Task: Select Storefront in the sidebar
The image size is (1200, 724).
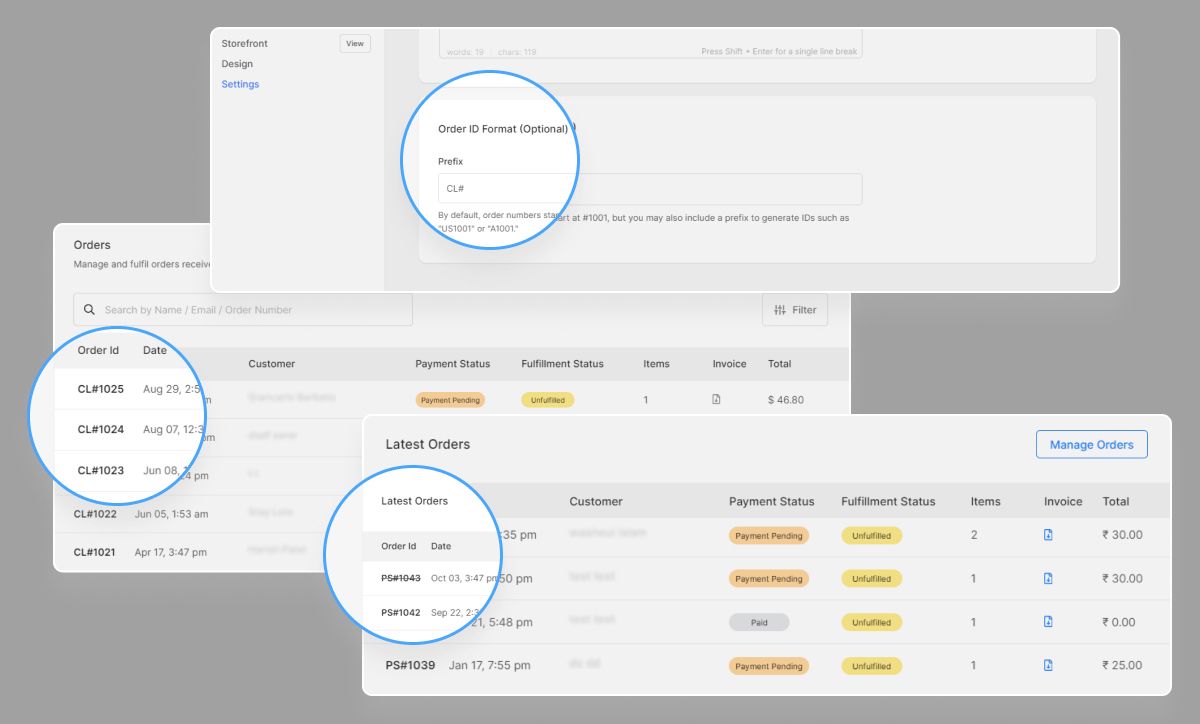Action: pos(245,43)
